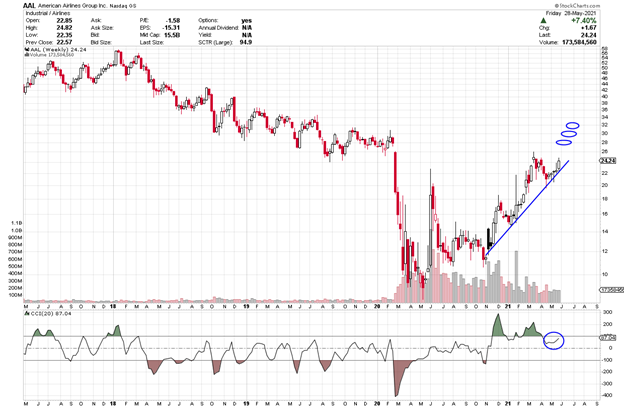Click the StockCharts.com copyright label
This screenshot has height=408, width=624.
click(x=578, y=6)
